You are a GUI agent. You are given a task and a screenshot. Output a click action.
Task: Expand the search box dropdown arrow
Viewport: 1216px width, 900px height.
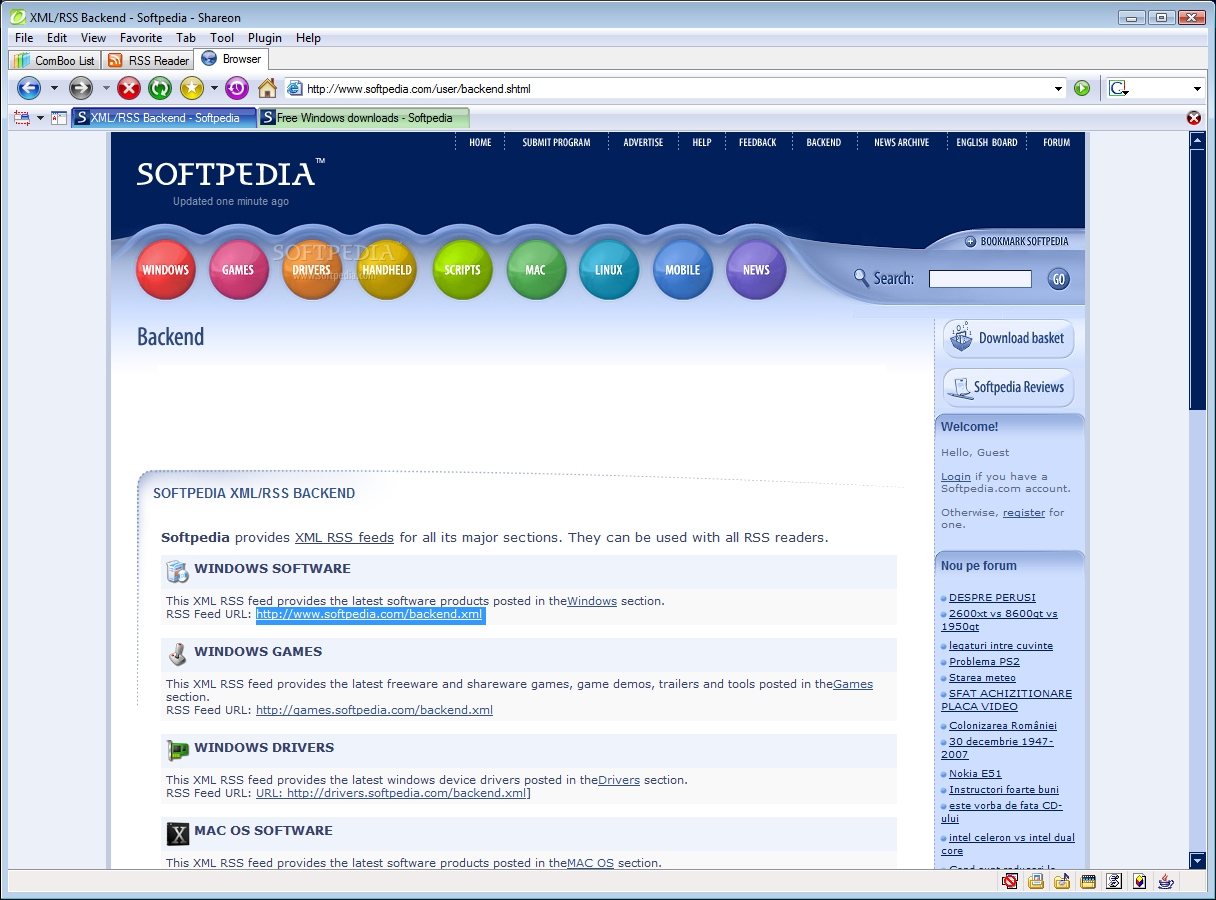pos(1197,89)
